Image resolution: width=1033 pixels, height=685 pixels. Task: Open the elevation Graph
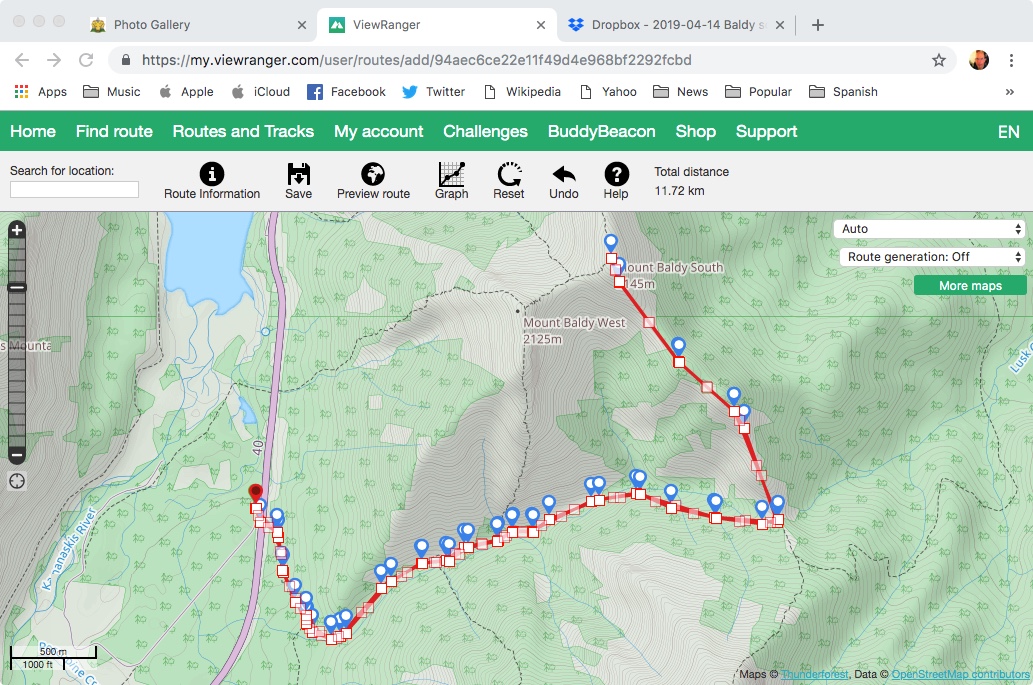452,174
